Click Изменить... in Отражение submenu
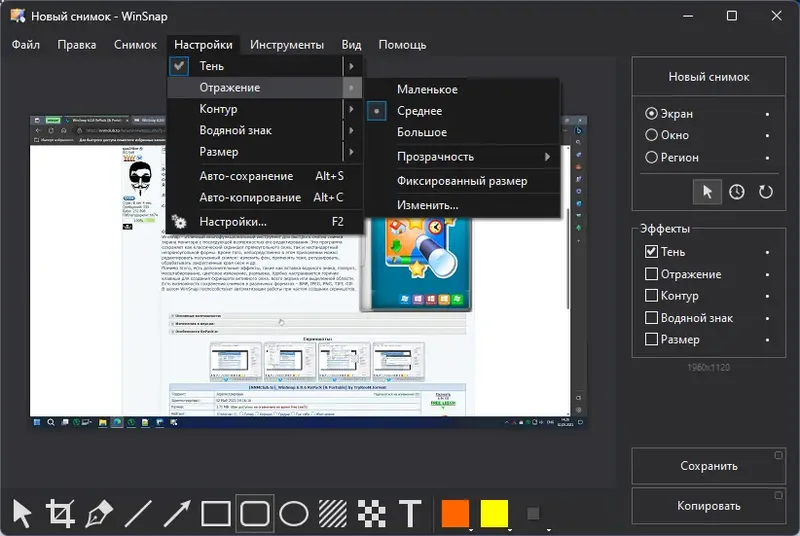The height and width of the screenshot is (536, 800). coord(463,205)
